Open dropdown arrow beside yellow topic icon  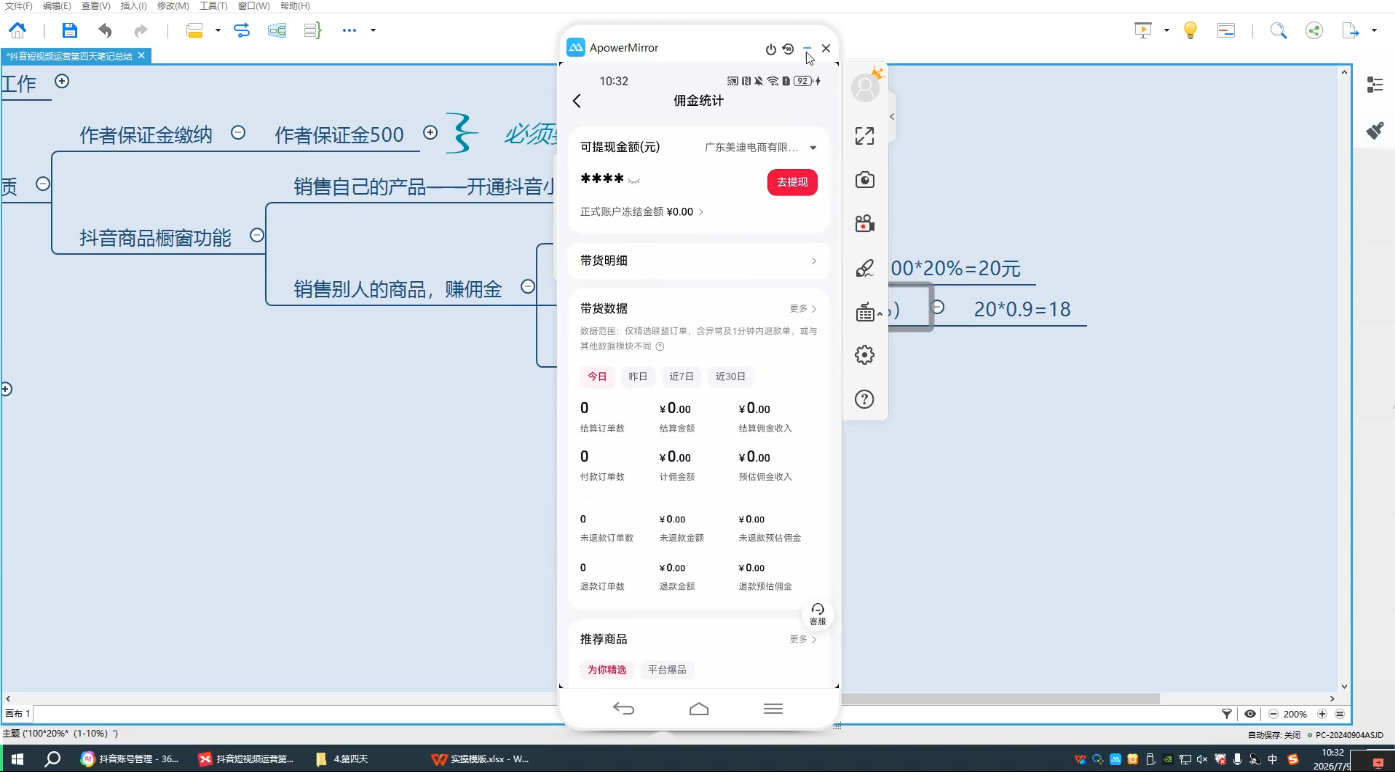pos(218,31)
